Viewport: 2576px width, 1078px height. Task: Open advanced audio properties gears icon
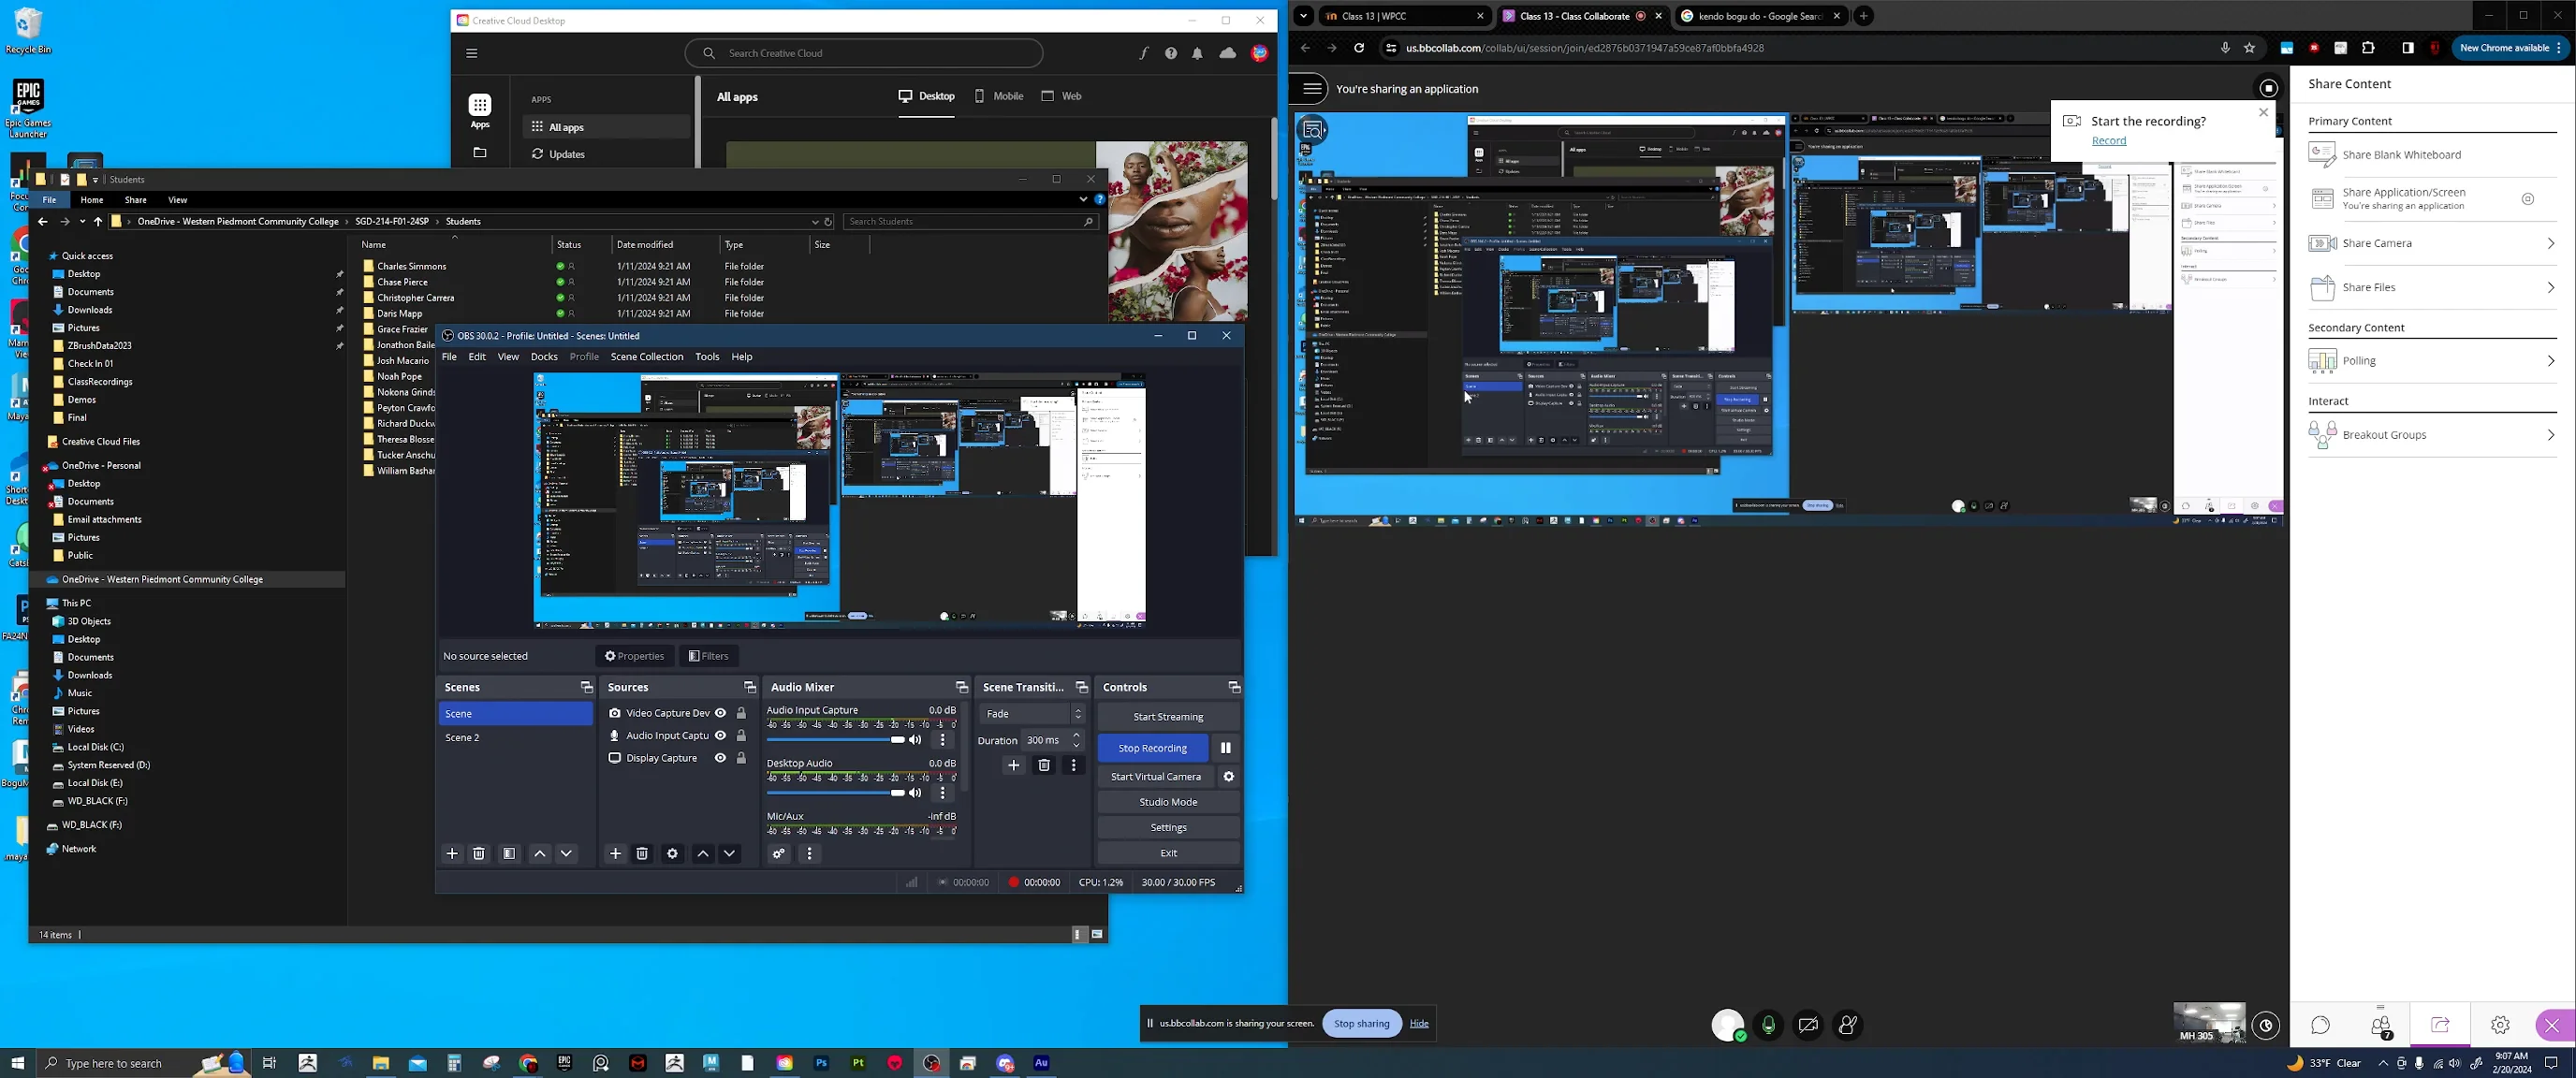778,853
